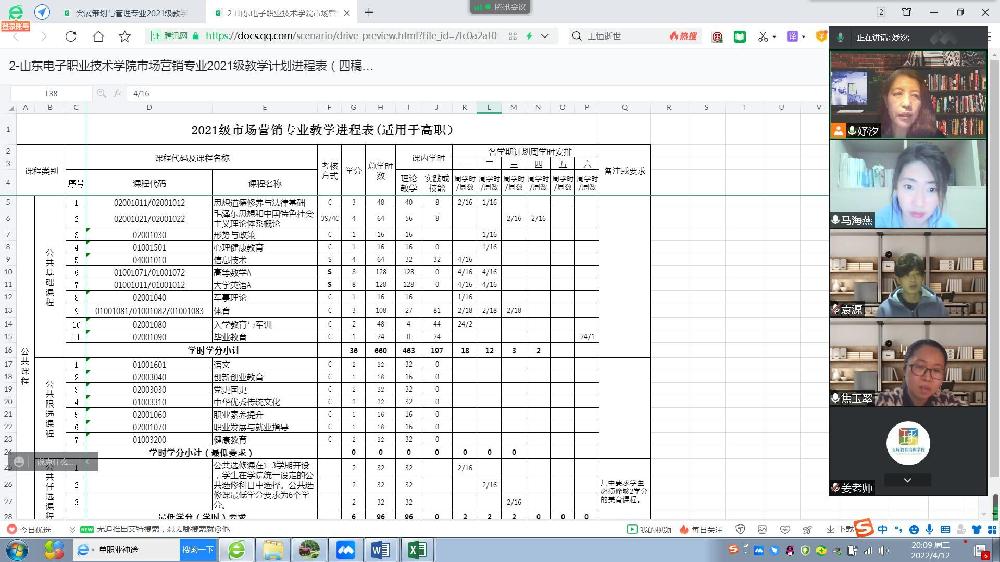Click the scissors screenshot tool icon
1000x562 pixels.
point(762,36)
